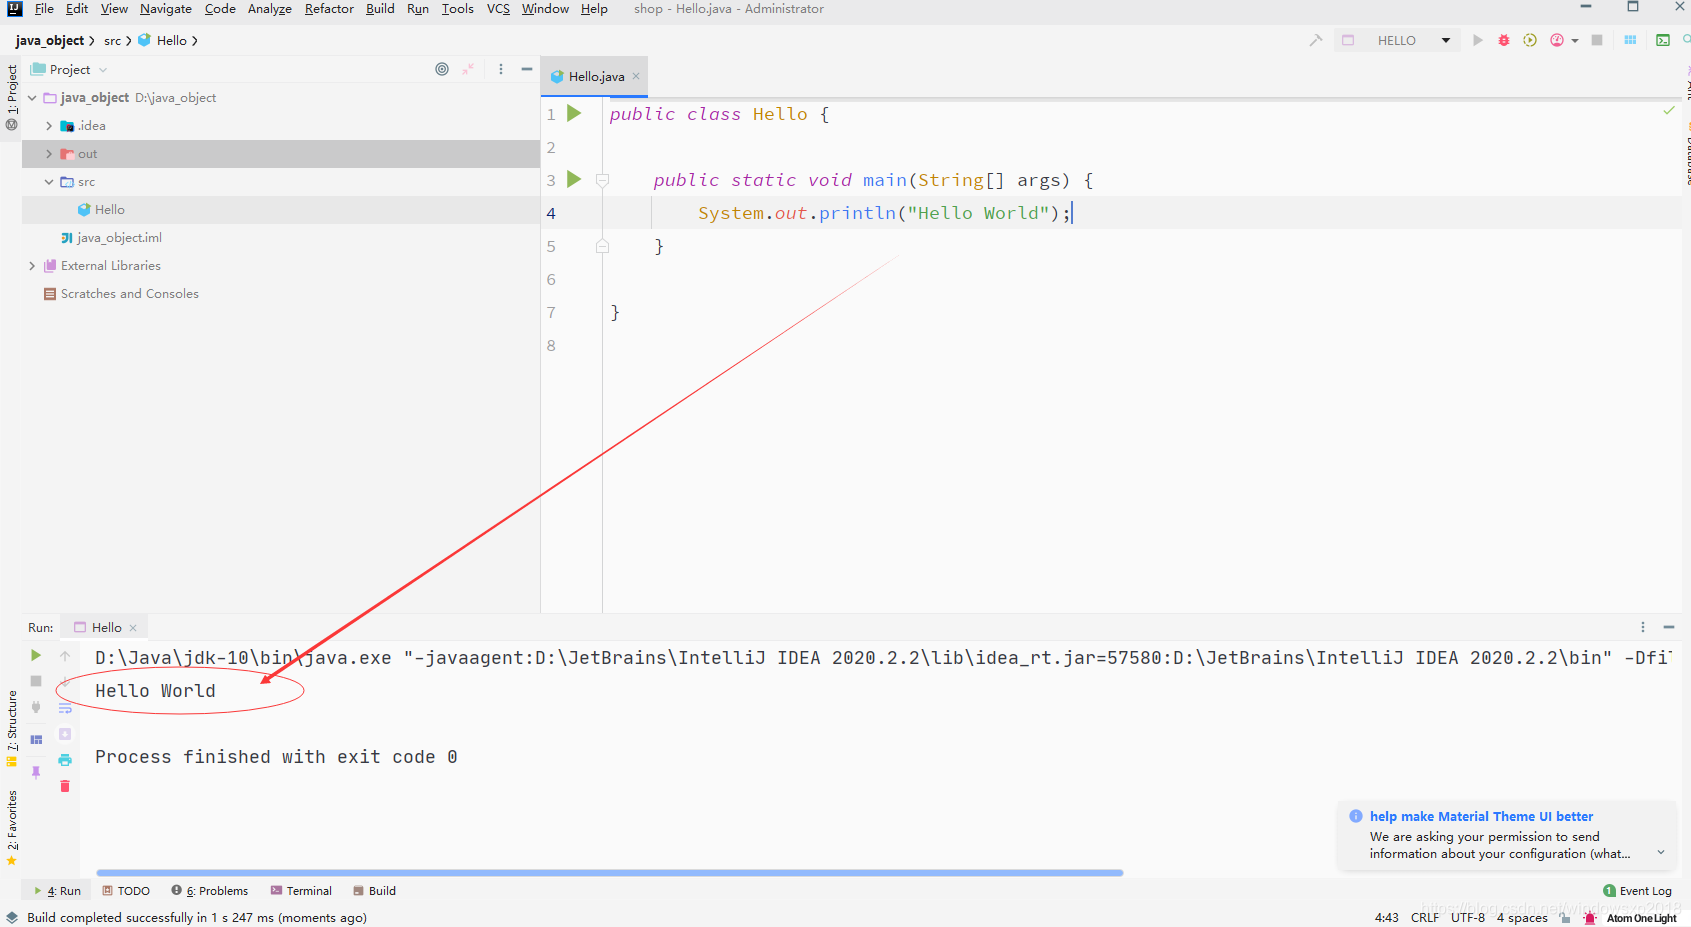Click the green terminal icon in the toolbar
The image size is (1691, 927).
click(x=1663, y=40)
